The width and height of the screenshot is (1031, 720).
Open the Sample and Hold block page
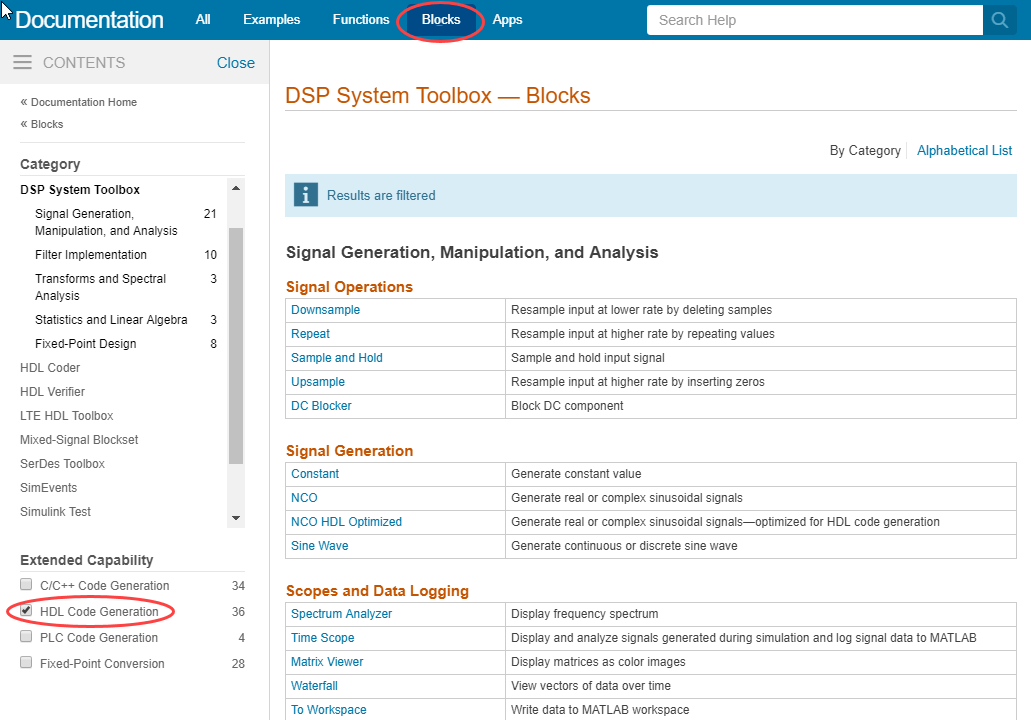coord(337,358)
